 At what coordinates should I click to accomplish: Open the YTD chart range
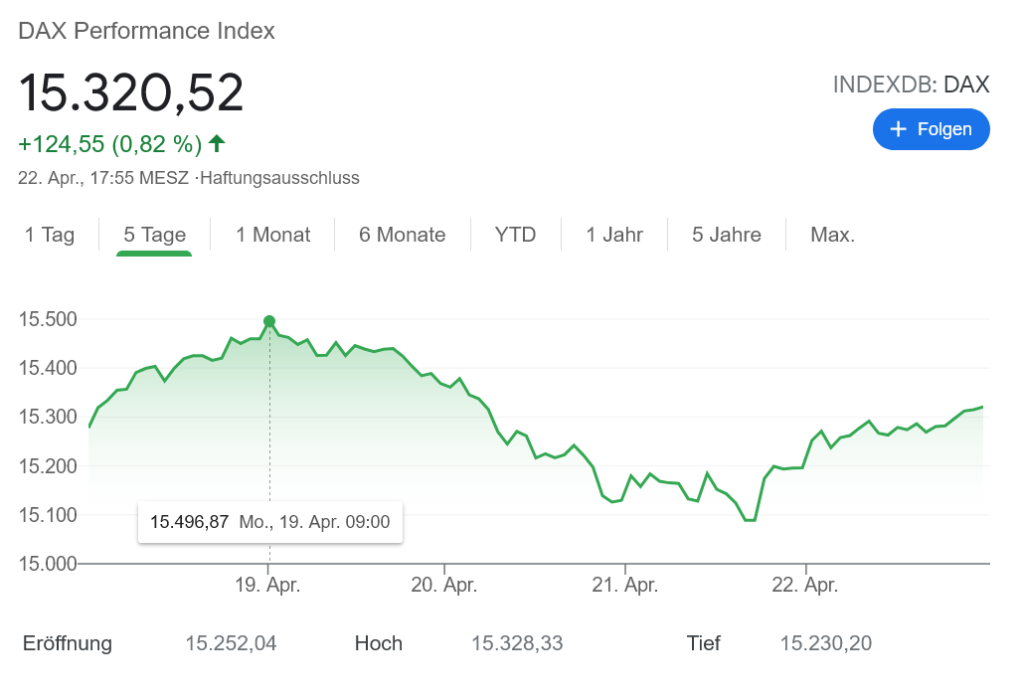[516, 235]
